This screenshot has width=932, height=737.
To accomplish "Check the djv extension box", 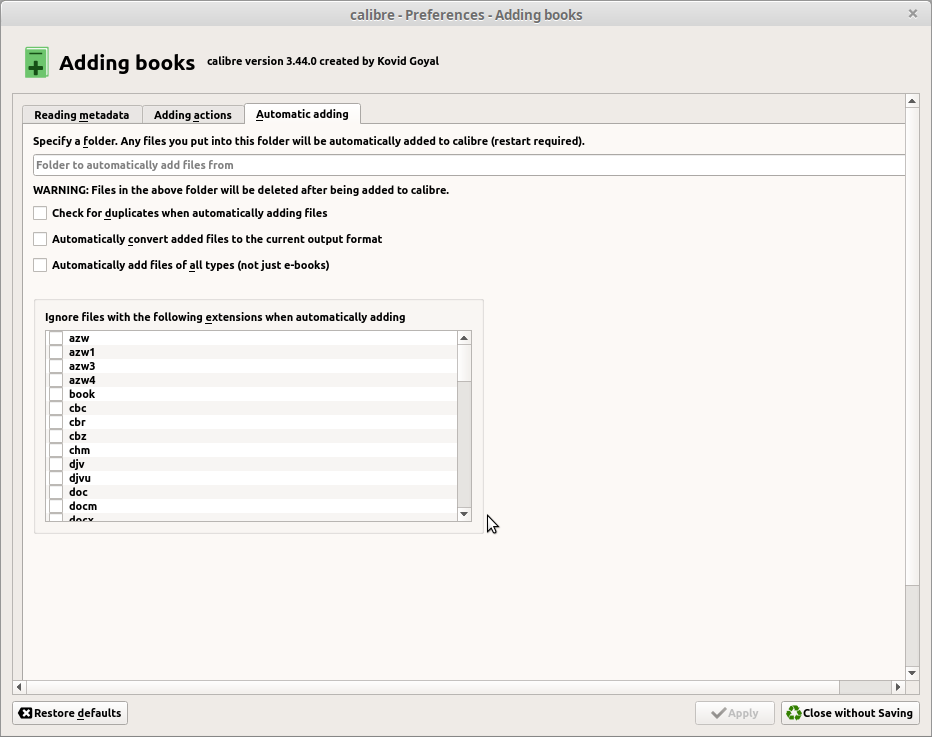I will pyautogui.click(x=56, y=464).
